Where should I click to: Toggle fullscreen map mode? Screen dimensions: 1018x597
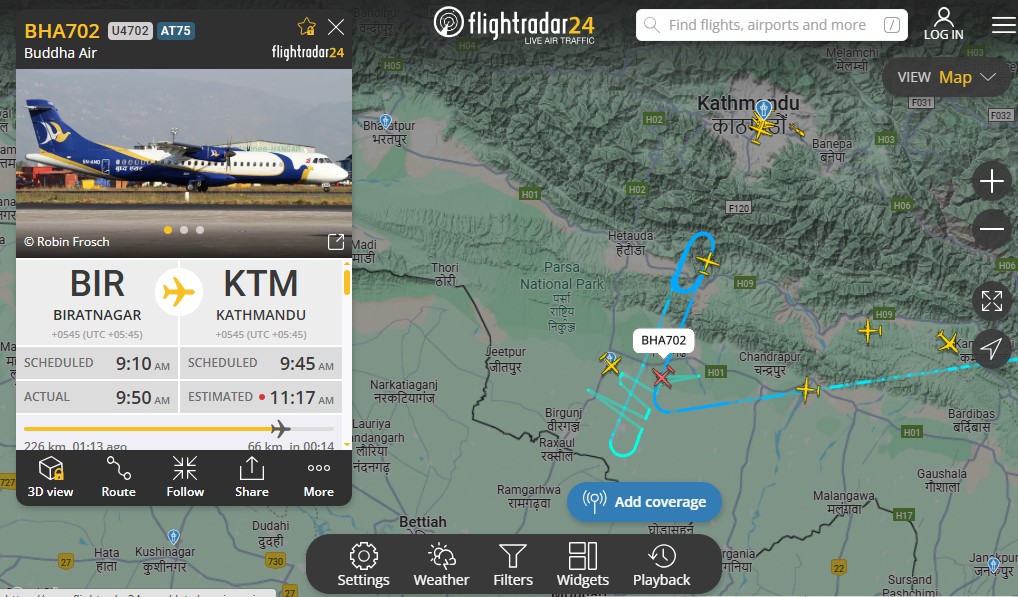tap(991, 301)
